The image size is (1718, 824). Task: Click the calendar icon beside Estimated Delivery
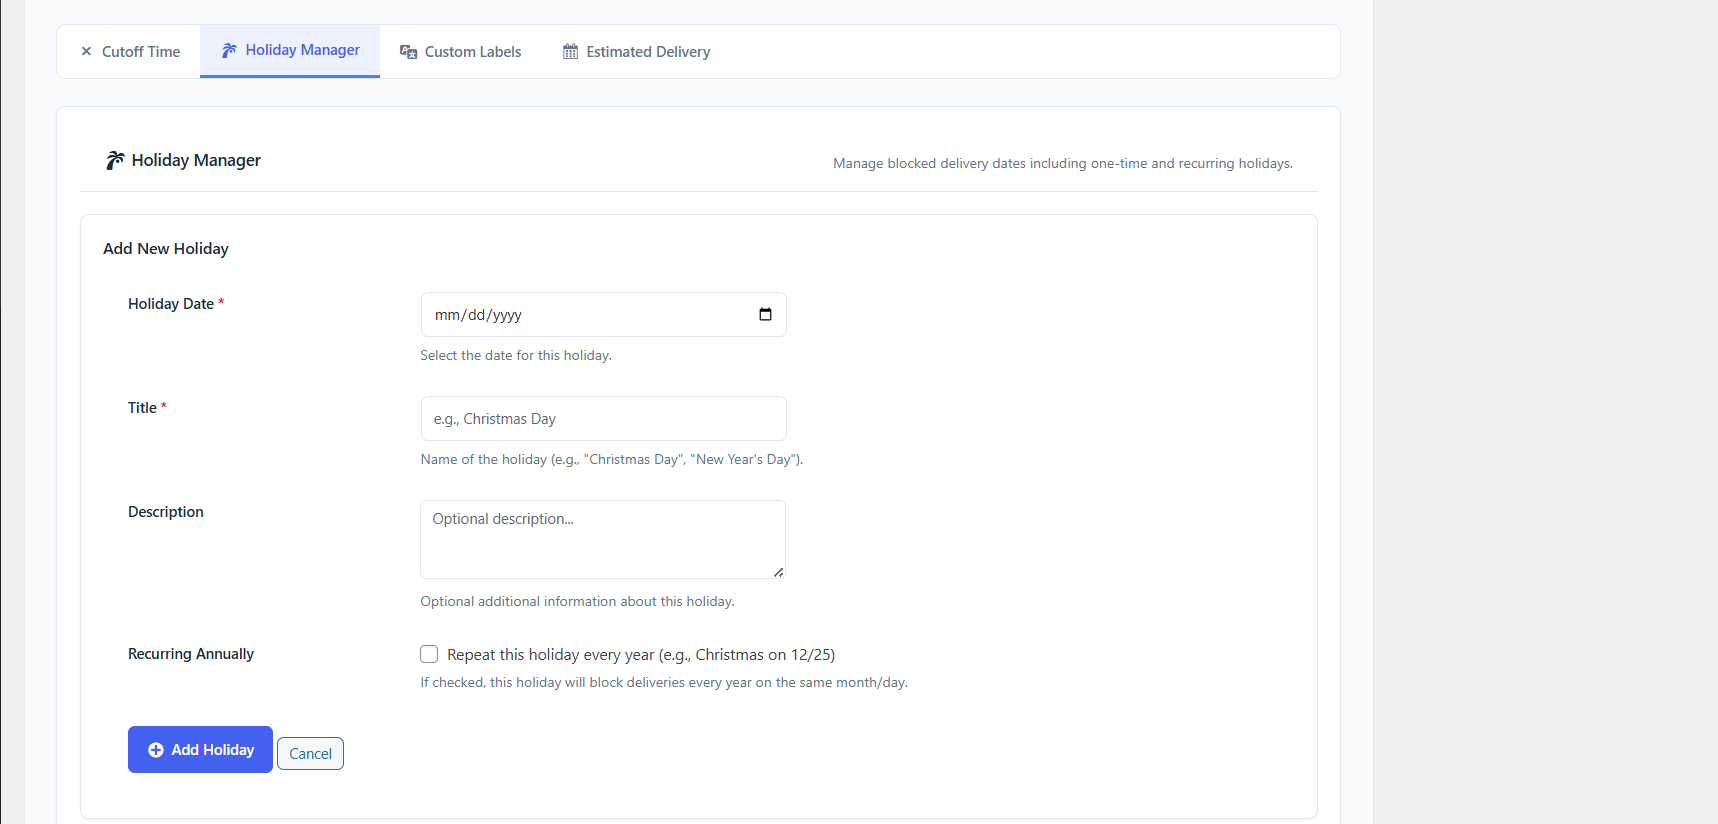click(570, 52)
